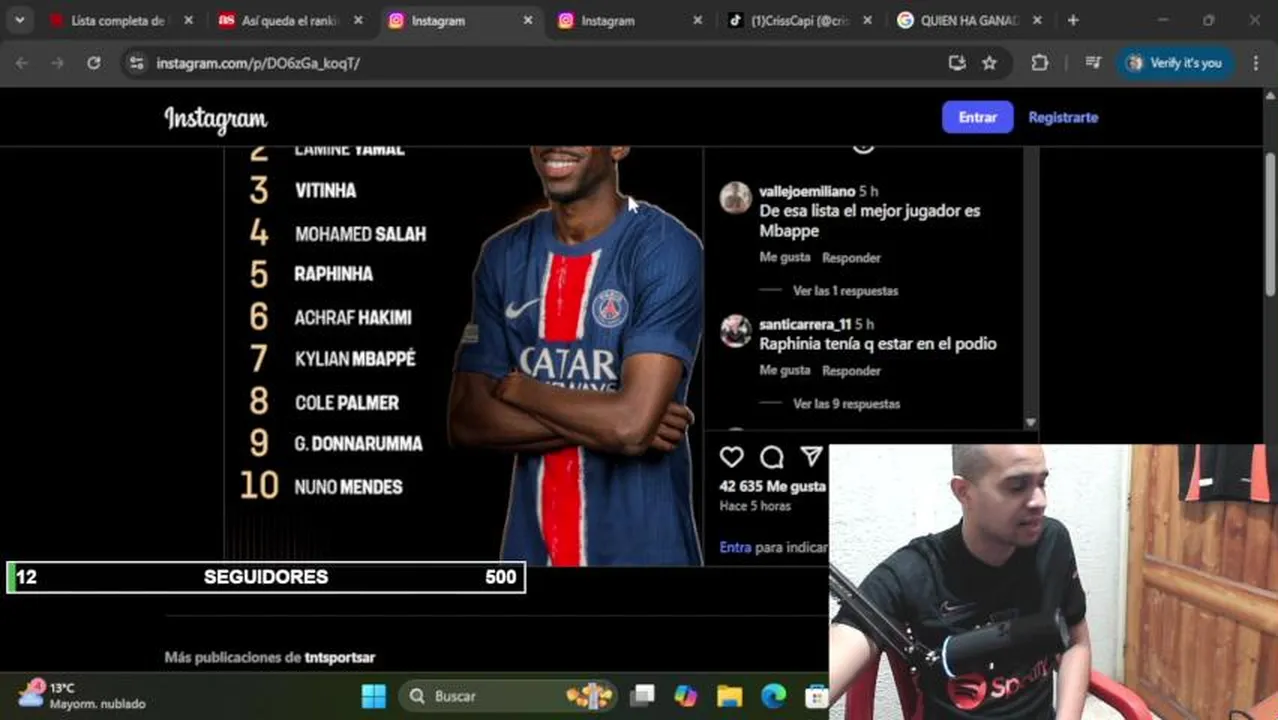Image resolution: width=1278 pixels, height=720 pixels.
Task: Go back to the previous page
Action: point(22,63)
